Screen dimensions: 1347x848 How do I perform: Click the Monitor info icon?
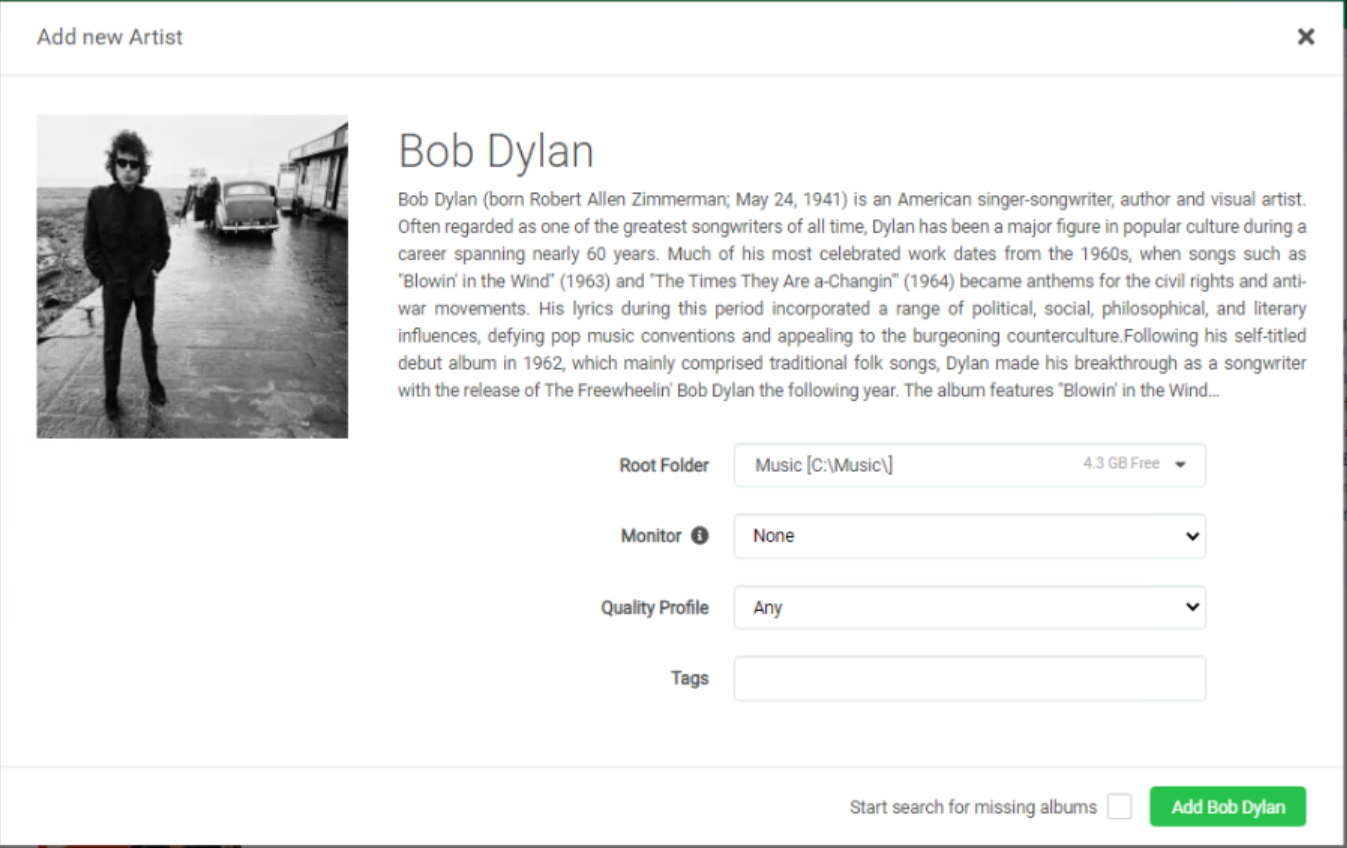click(700, 535)
